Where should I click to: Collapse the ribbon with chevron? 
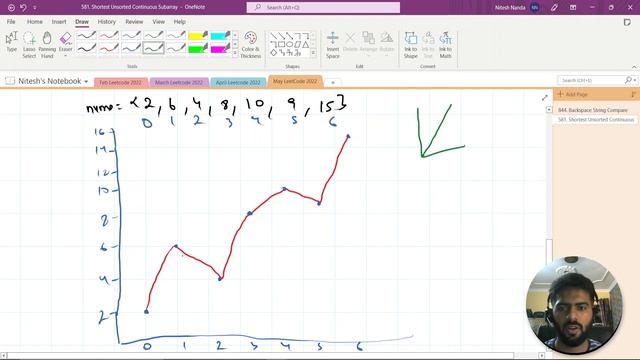(x=634, y=67)
